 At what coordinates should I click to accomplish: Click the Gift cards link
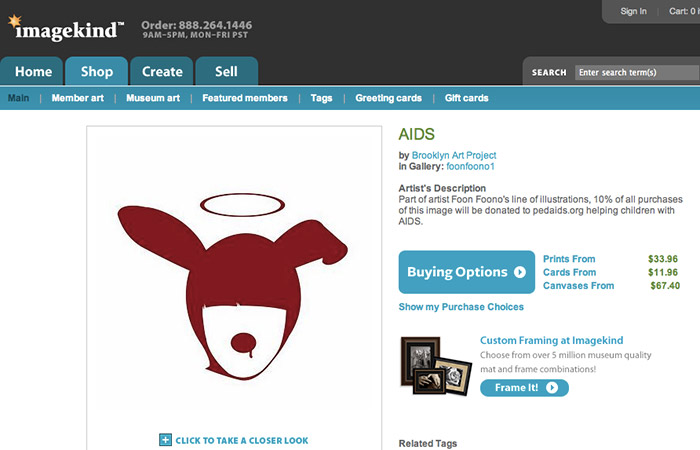[x=467, y=98]
